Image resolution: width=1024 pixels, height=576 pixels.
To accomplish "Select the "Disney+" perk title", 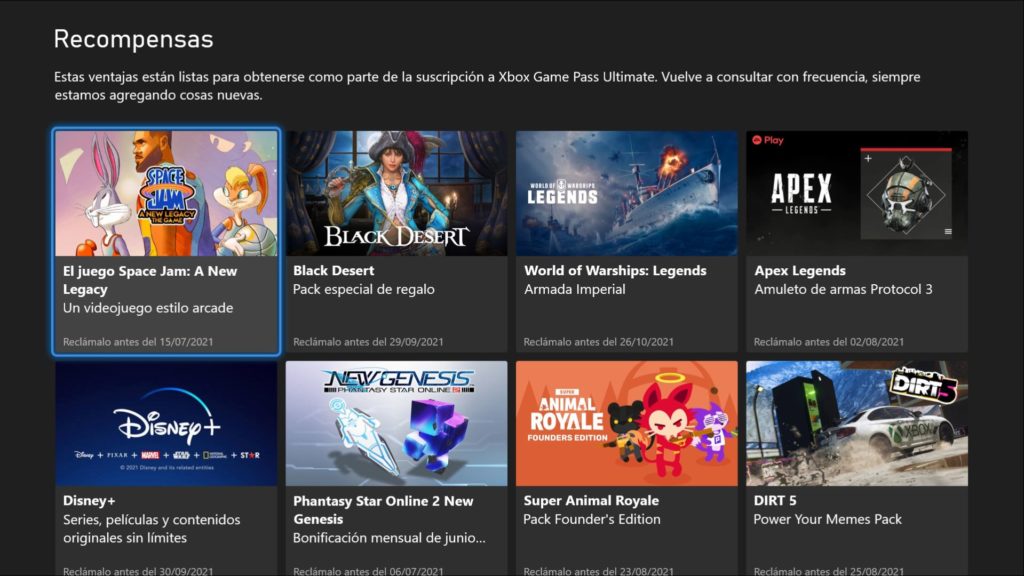I will point(89,501).
